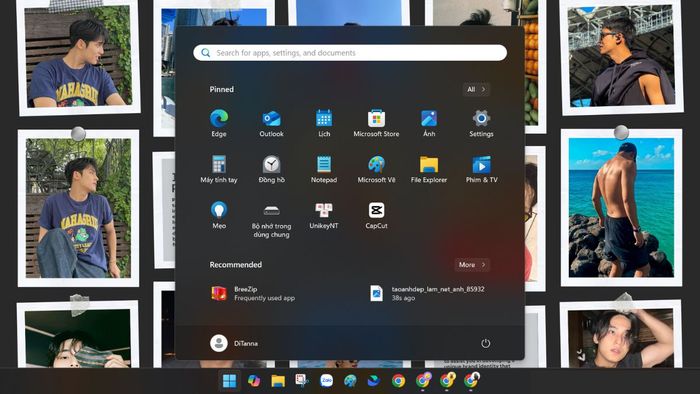700x394 pixels.
Task: Open Chrome without a profile badge on the taskbar
Action: [x=398, y=381]
